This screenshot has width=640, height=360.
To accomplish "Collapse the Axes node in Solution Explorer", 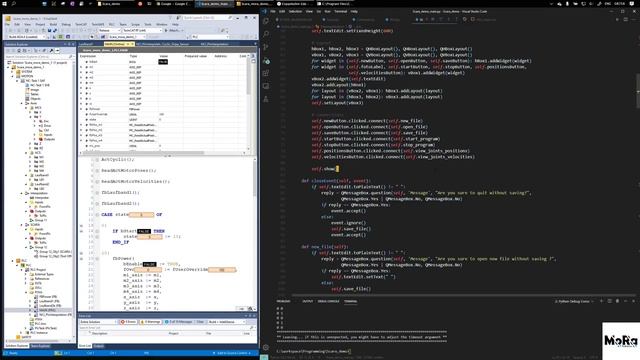I will (22, 103).
